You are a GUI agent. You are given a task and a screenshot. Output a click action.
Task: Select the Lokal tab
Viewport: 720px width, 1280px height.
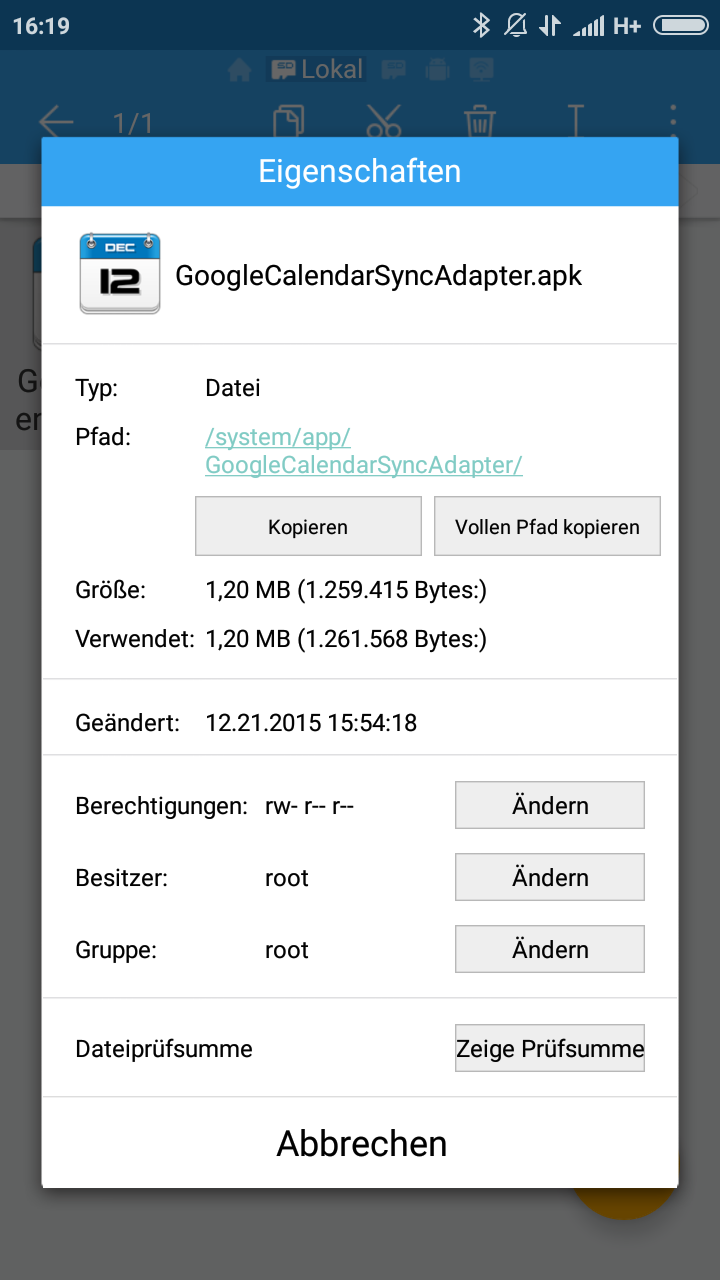pos(317,69)
